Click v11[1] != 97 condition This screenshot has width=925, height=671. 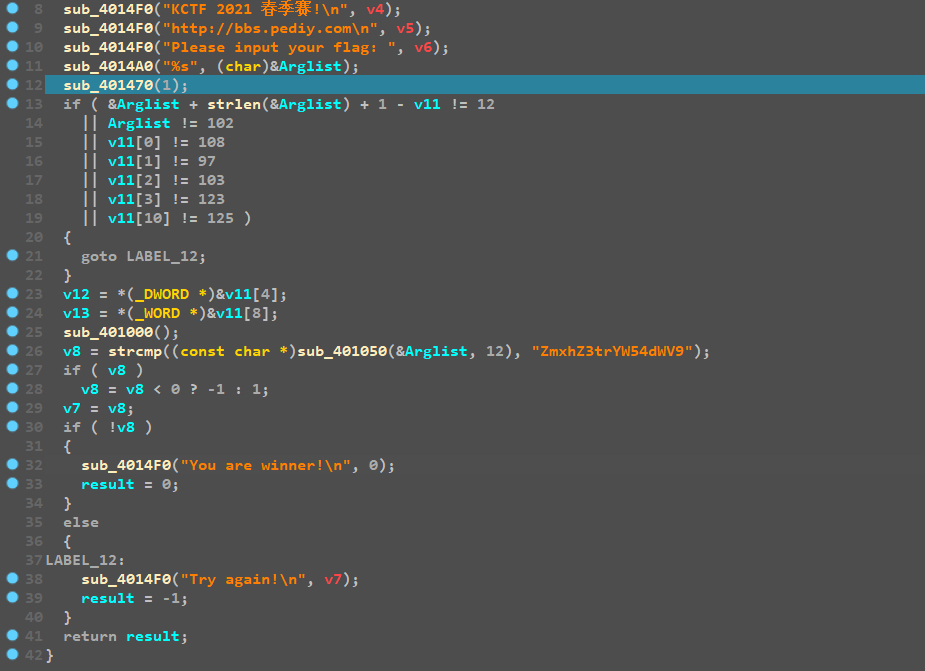point(162,161)
